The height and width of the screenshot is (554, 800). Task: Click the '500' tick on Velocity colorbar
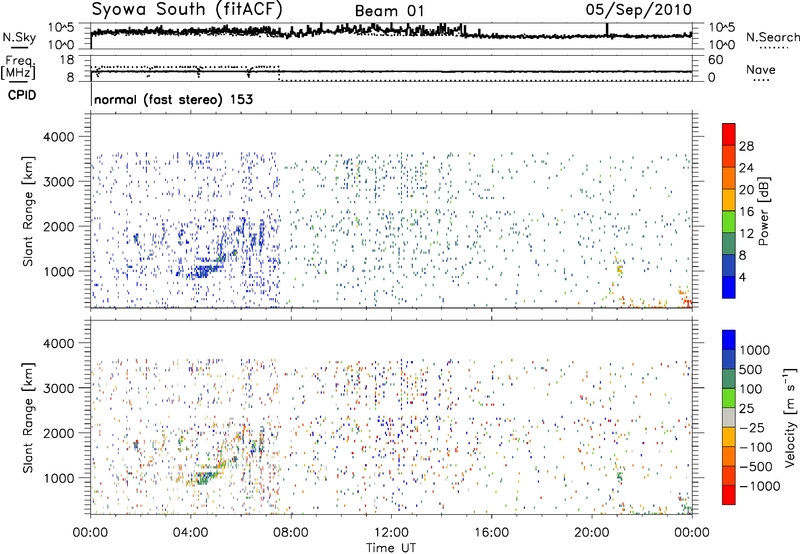pos(751,370)
